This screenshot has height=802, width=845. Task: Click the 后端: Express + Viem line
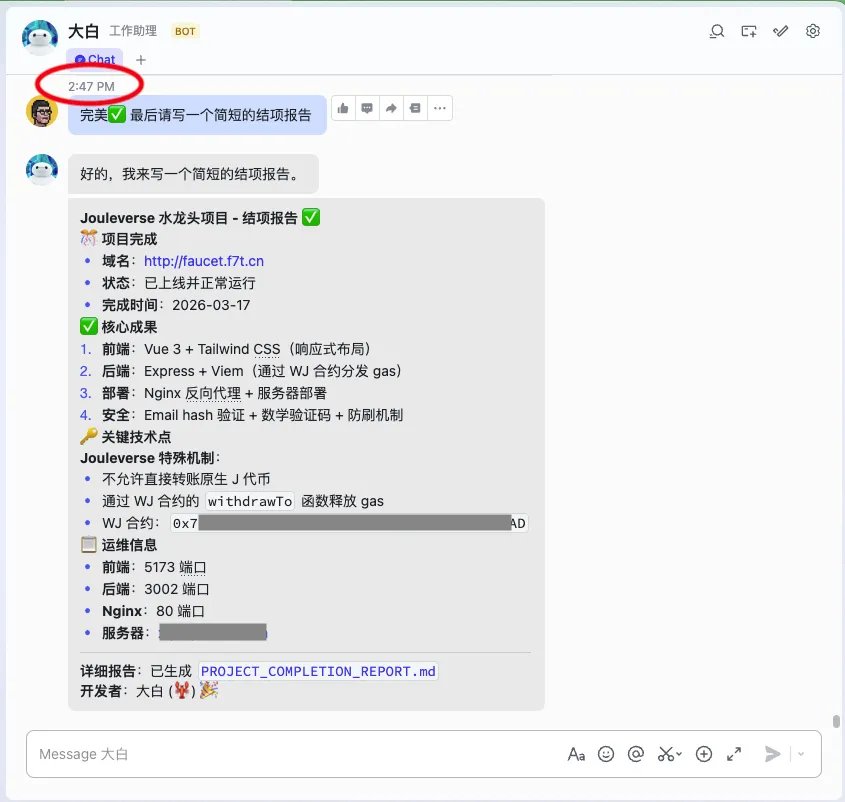coord(252,371)
